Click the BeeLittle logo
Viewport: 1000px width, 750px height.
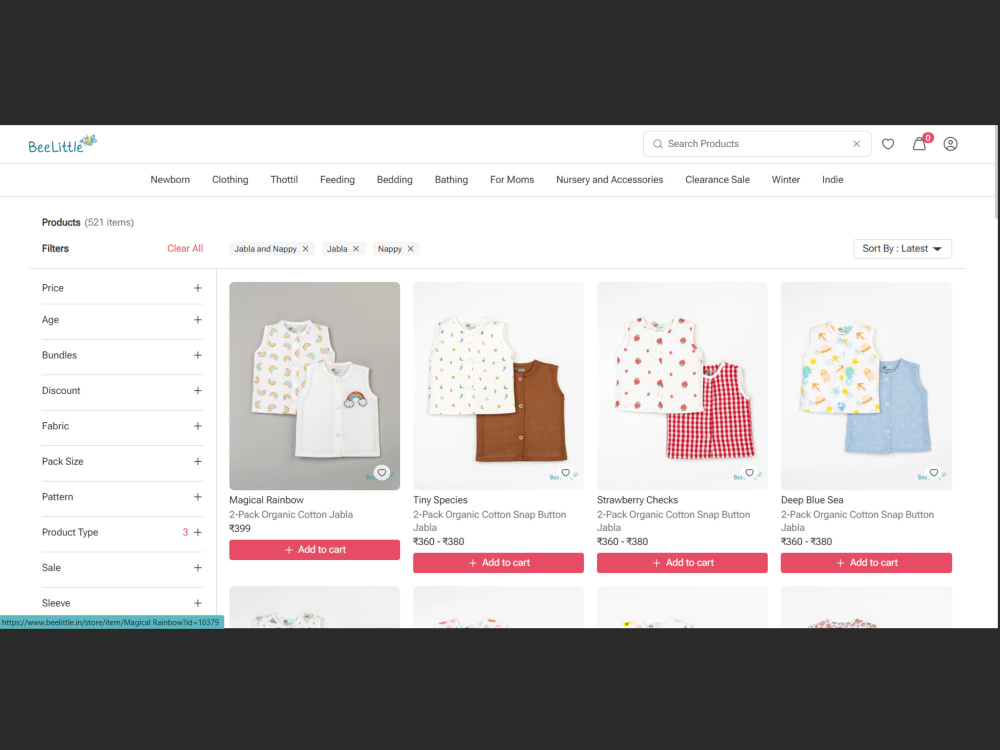(62, 145)
